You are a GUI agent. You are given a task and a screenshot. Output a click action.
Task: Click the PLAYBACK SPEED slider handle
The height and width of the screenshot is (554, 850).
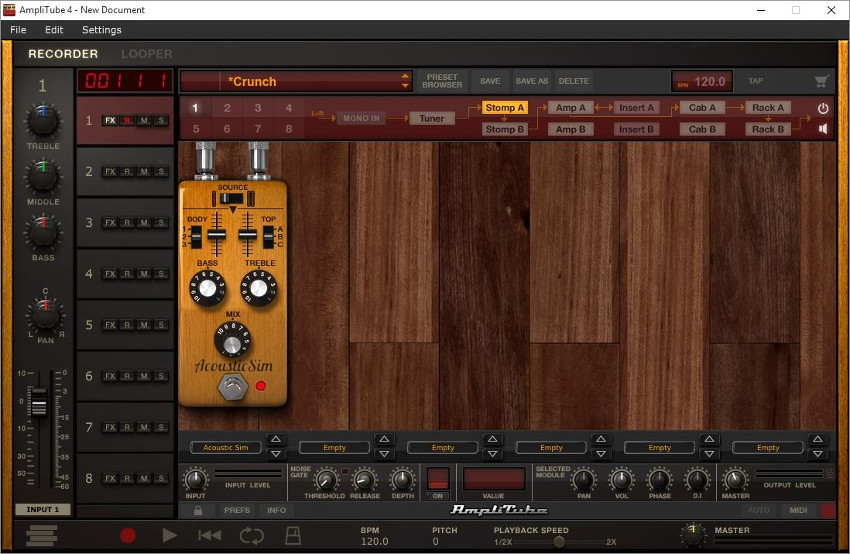pos(559,542)
